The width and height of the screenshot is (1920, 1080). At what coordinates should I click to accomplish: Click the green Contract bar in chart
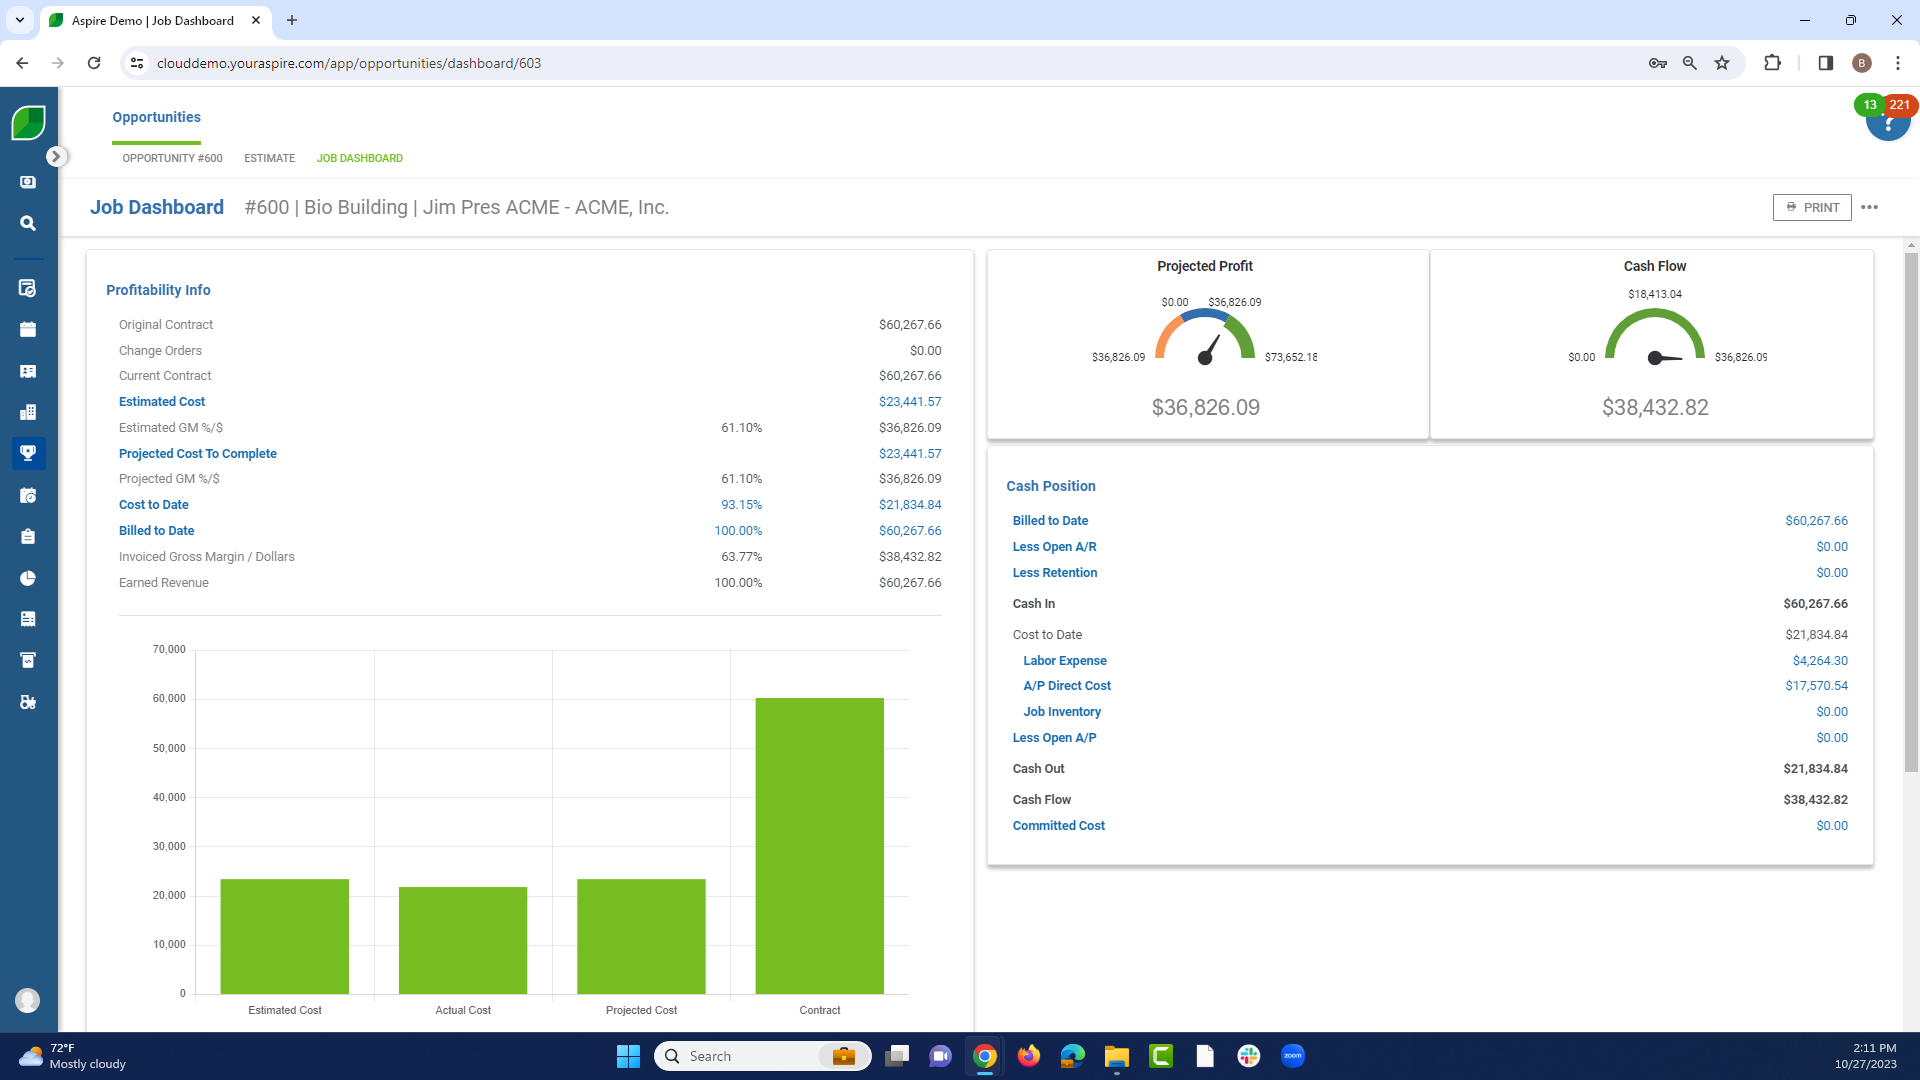(x=819, y=845)
